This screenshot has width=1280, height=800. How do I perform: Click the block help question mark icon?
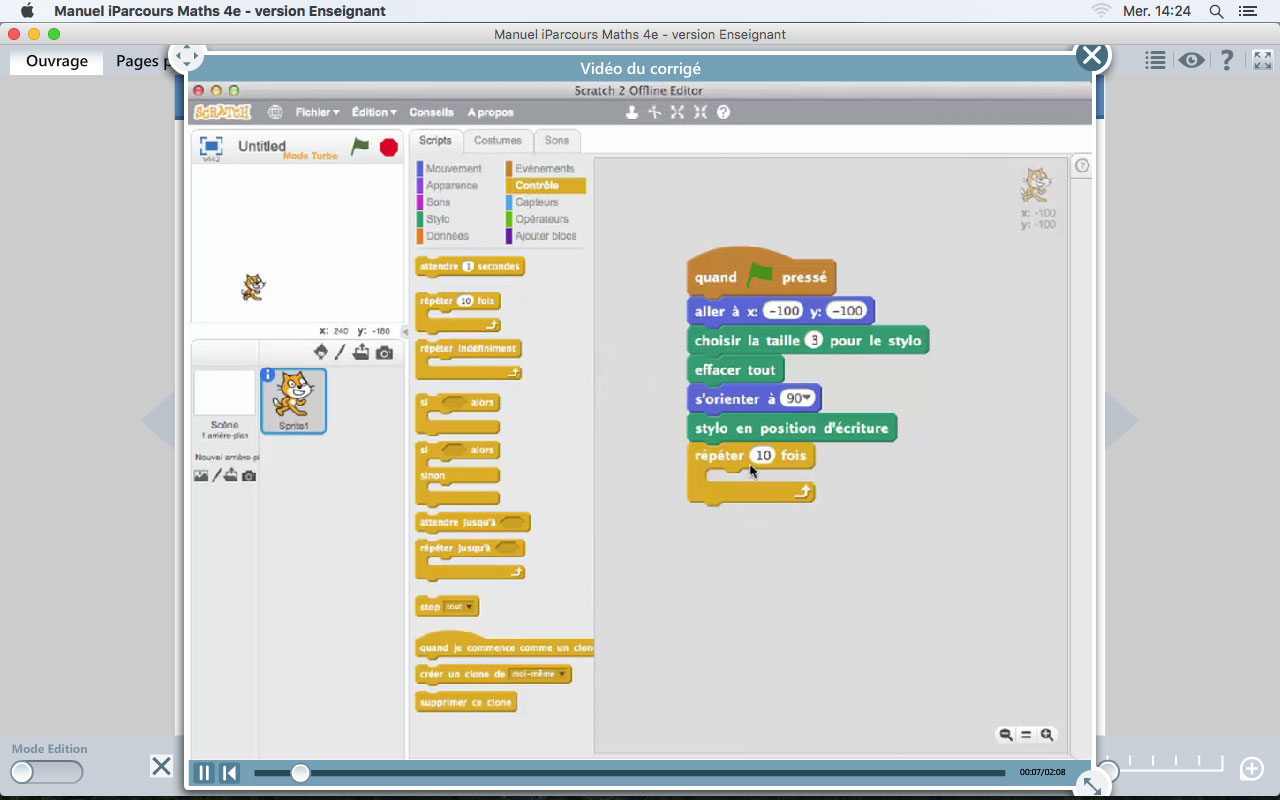[x=723, y=112]
